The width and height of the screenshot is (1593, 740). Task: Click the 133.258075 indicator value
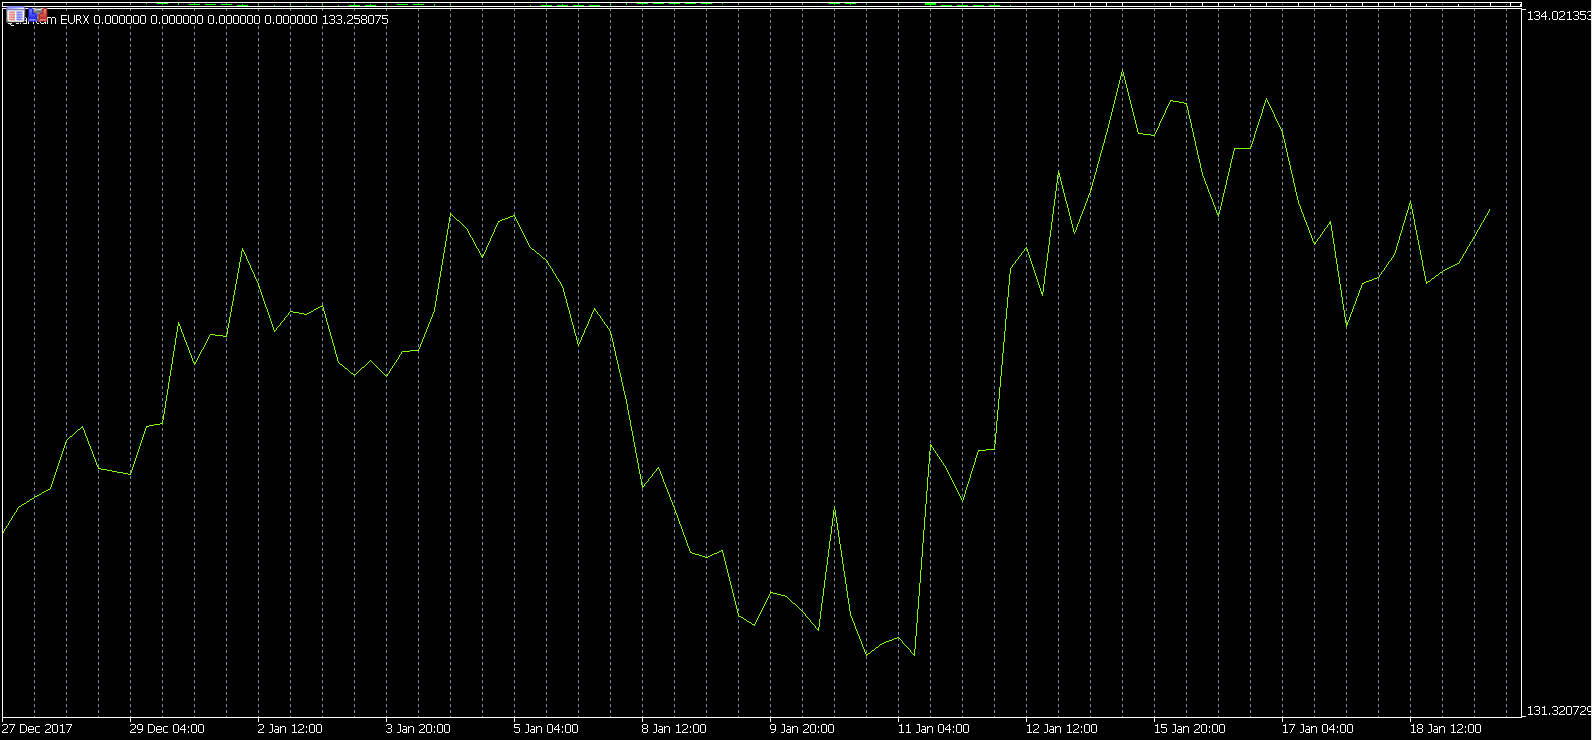(355, 20)
